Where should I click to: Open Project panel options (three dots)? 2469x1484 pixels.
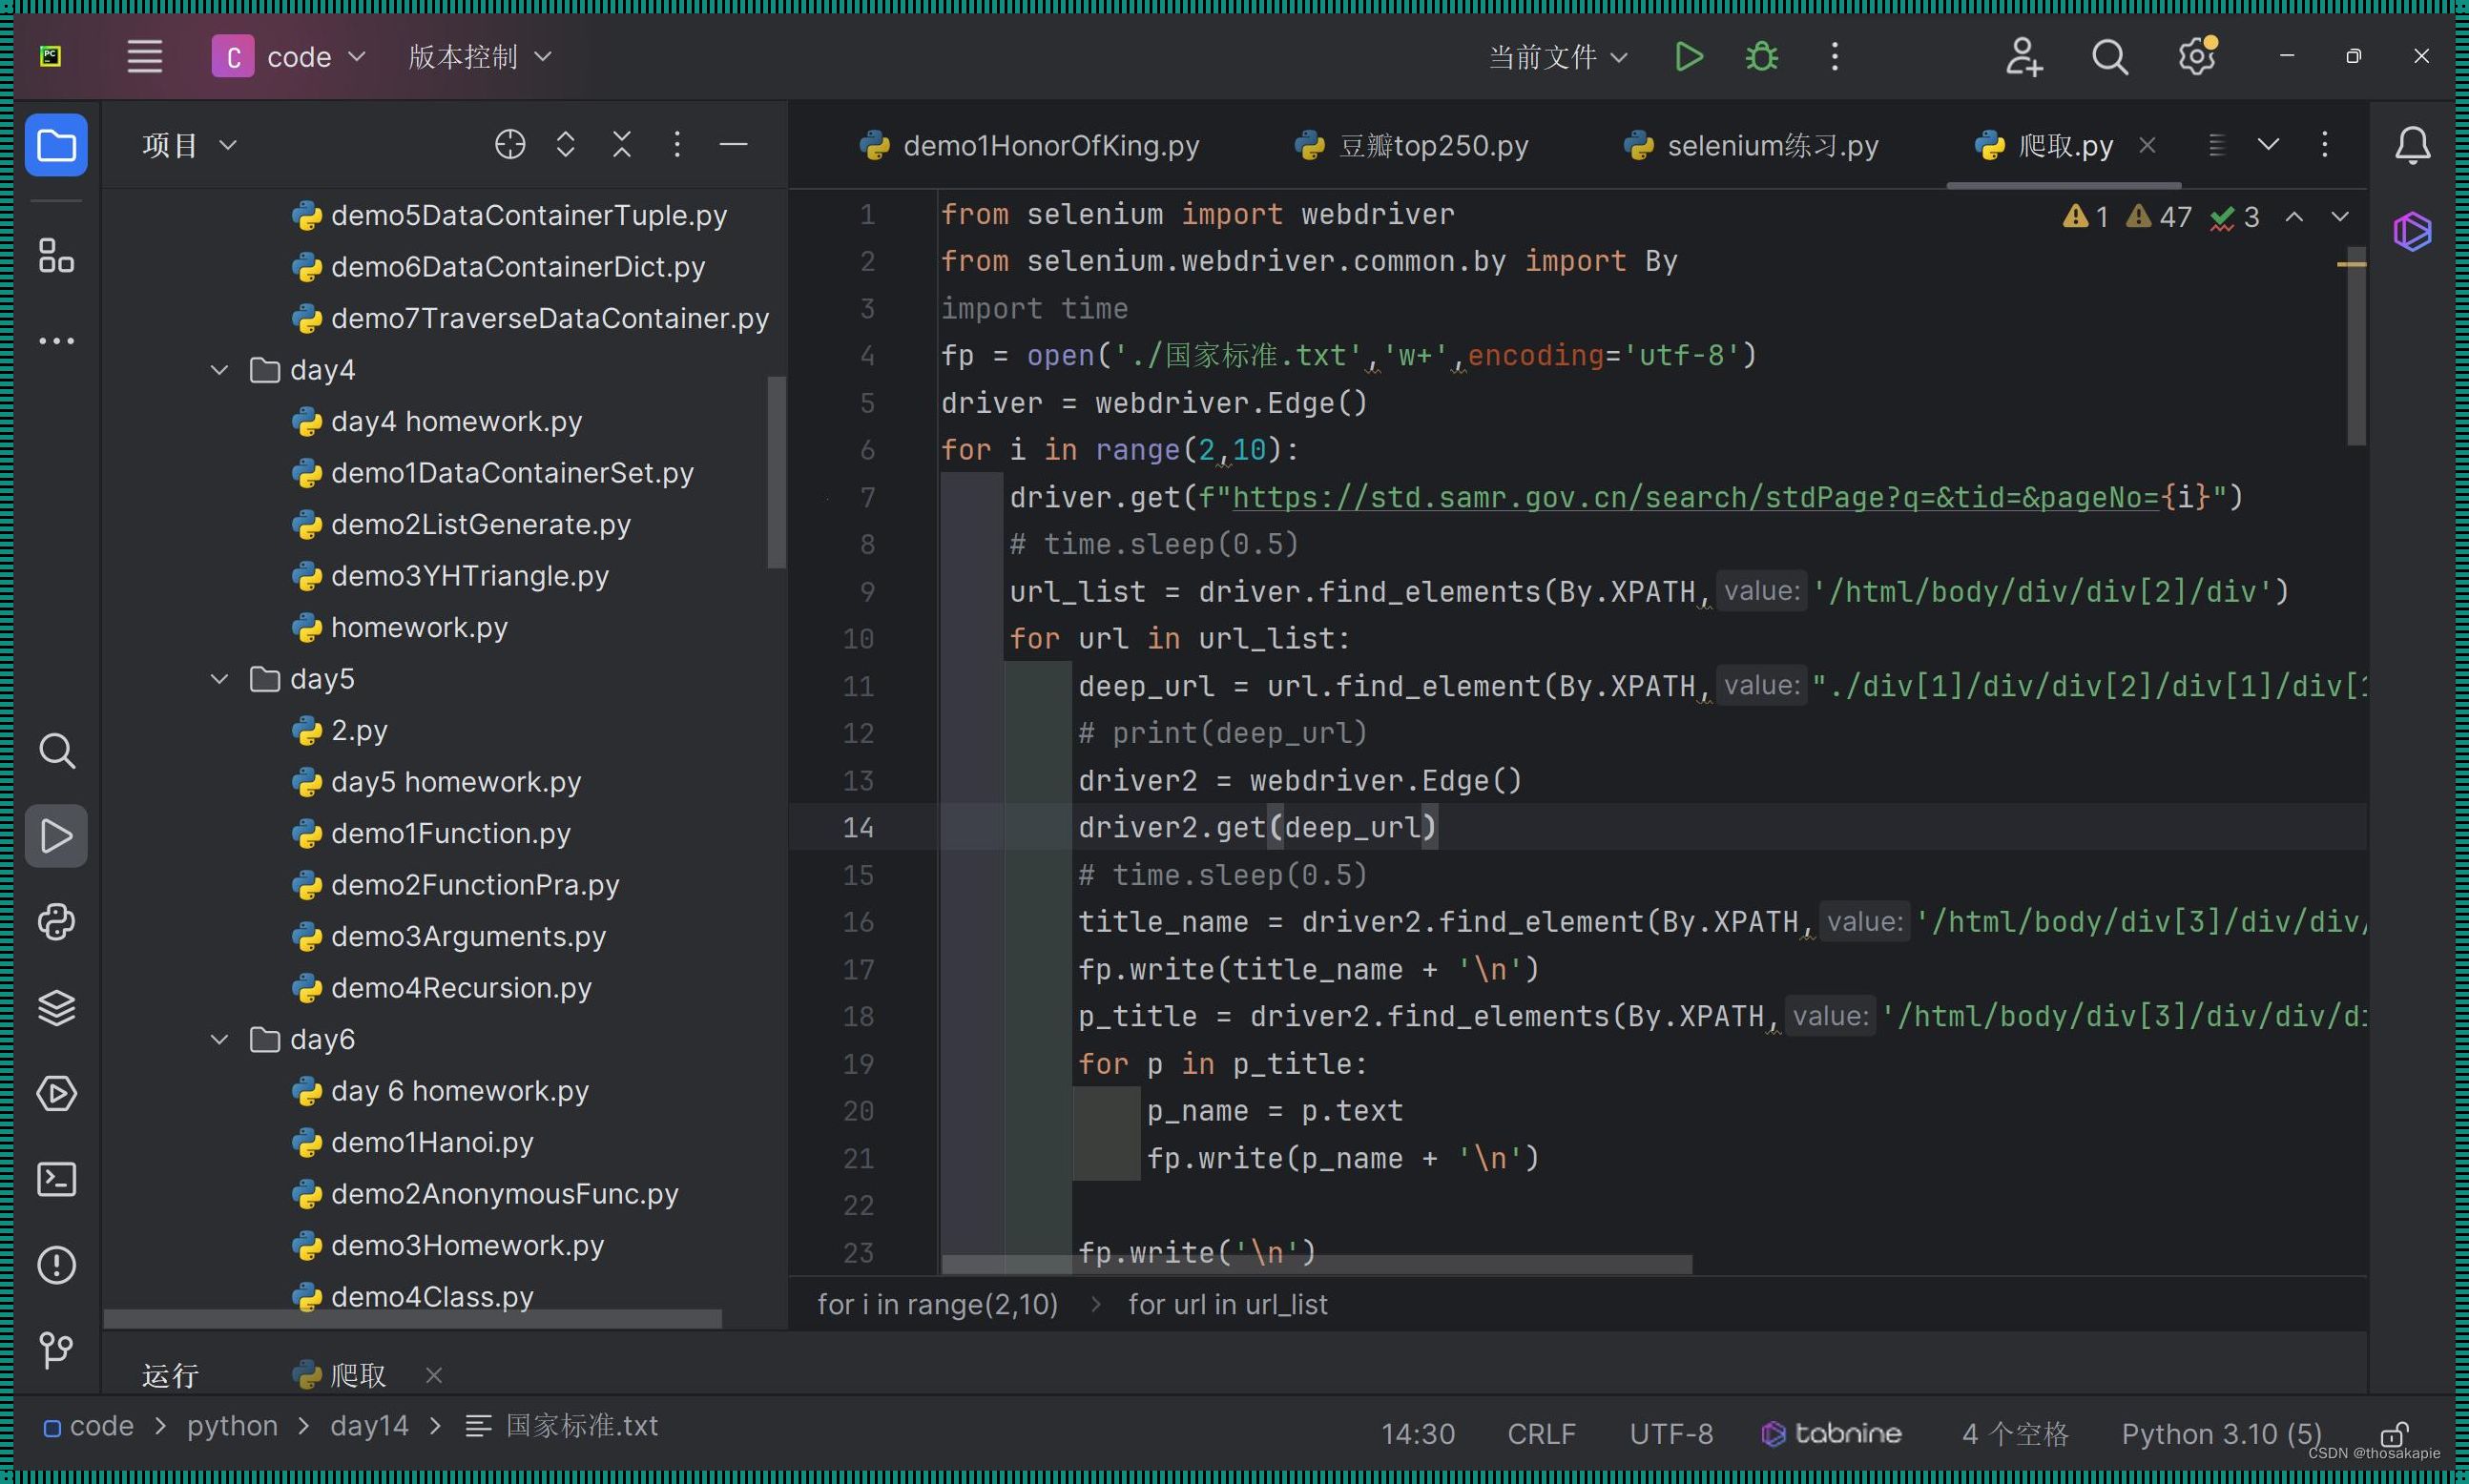pyautogui.click(x=677, y=145)
